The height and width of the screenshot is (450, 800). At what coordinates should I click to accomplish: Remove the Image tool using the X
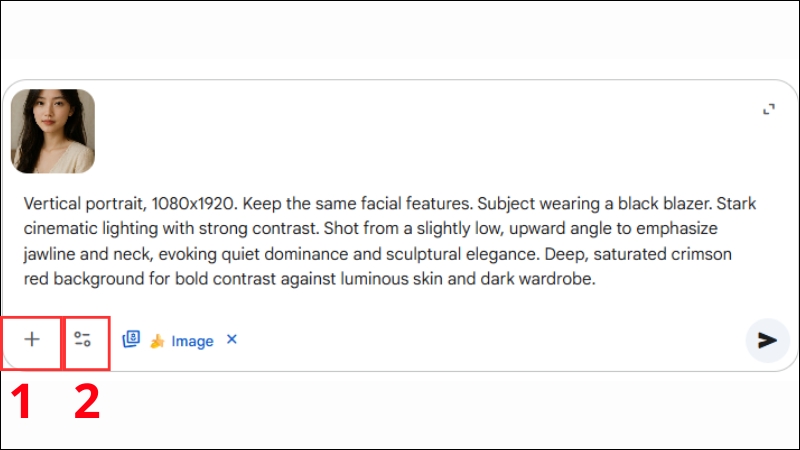(232, 340)
